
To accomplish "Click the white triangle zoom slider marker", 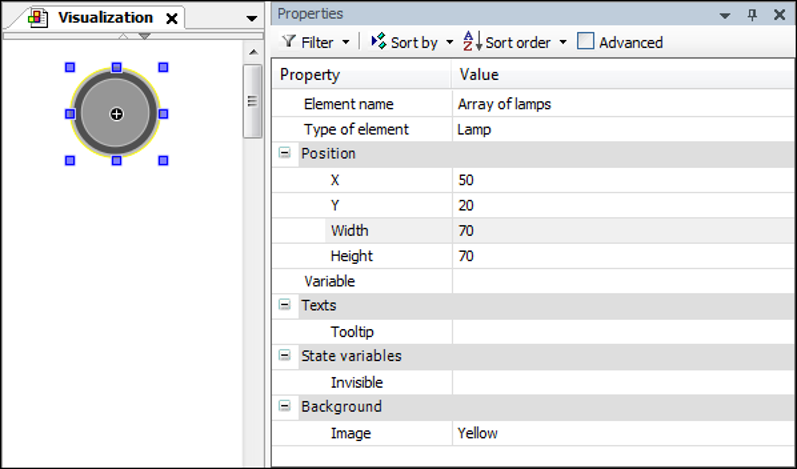I will point(123,36).
